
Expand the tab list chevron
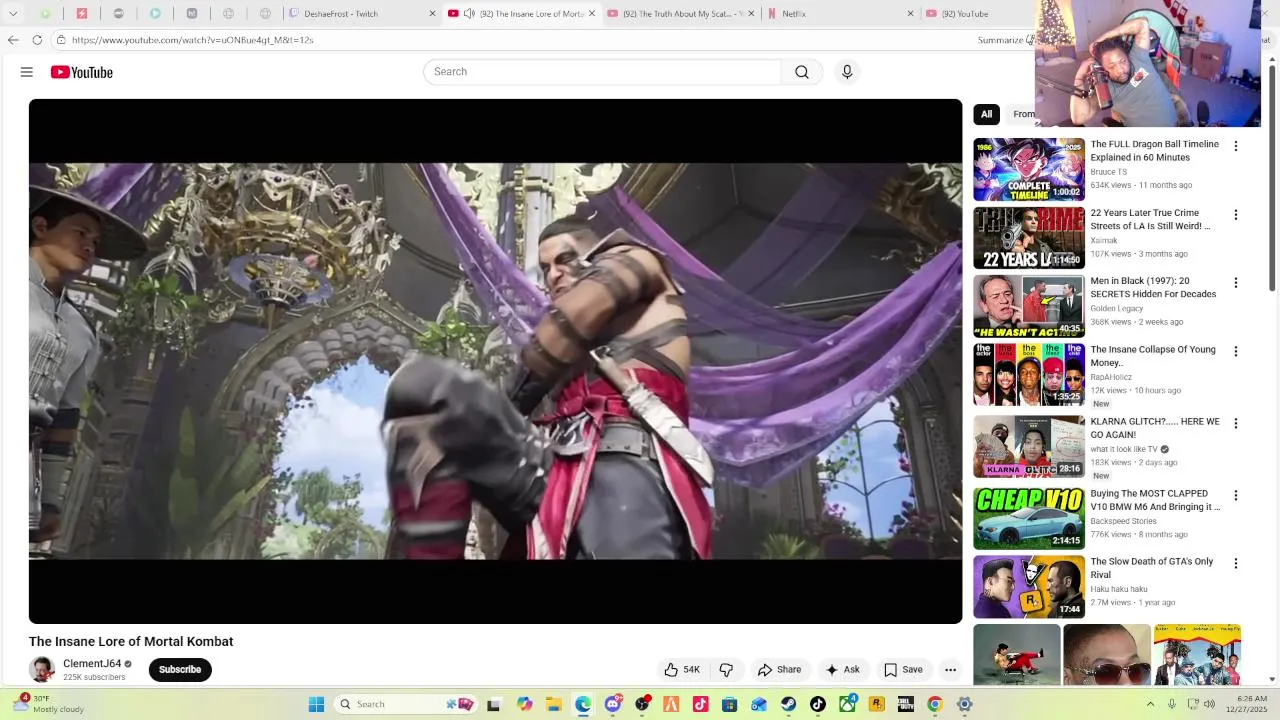pyautogui.click(x=11, y=14)
